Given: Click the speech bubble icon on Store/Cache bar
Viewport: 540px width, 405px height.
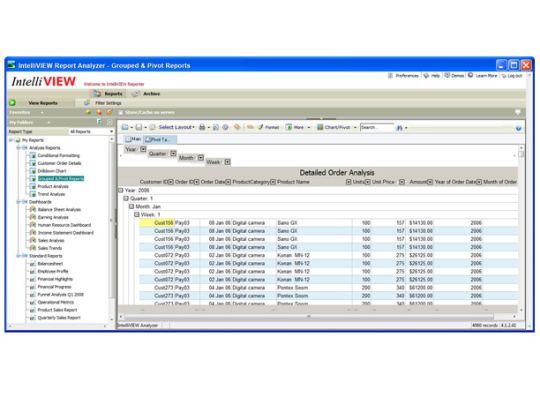Looking at the screenshot, I should pos(517,112).
